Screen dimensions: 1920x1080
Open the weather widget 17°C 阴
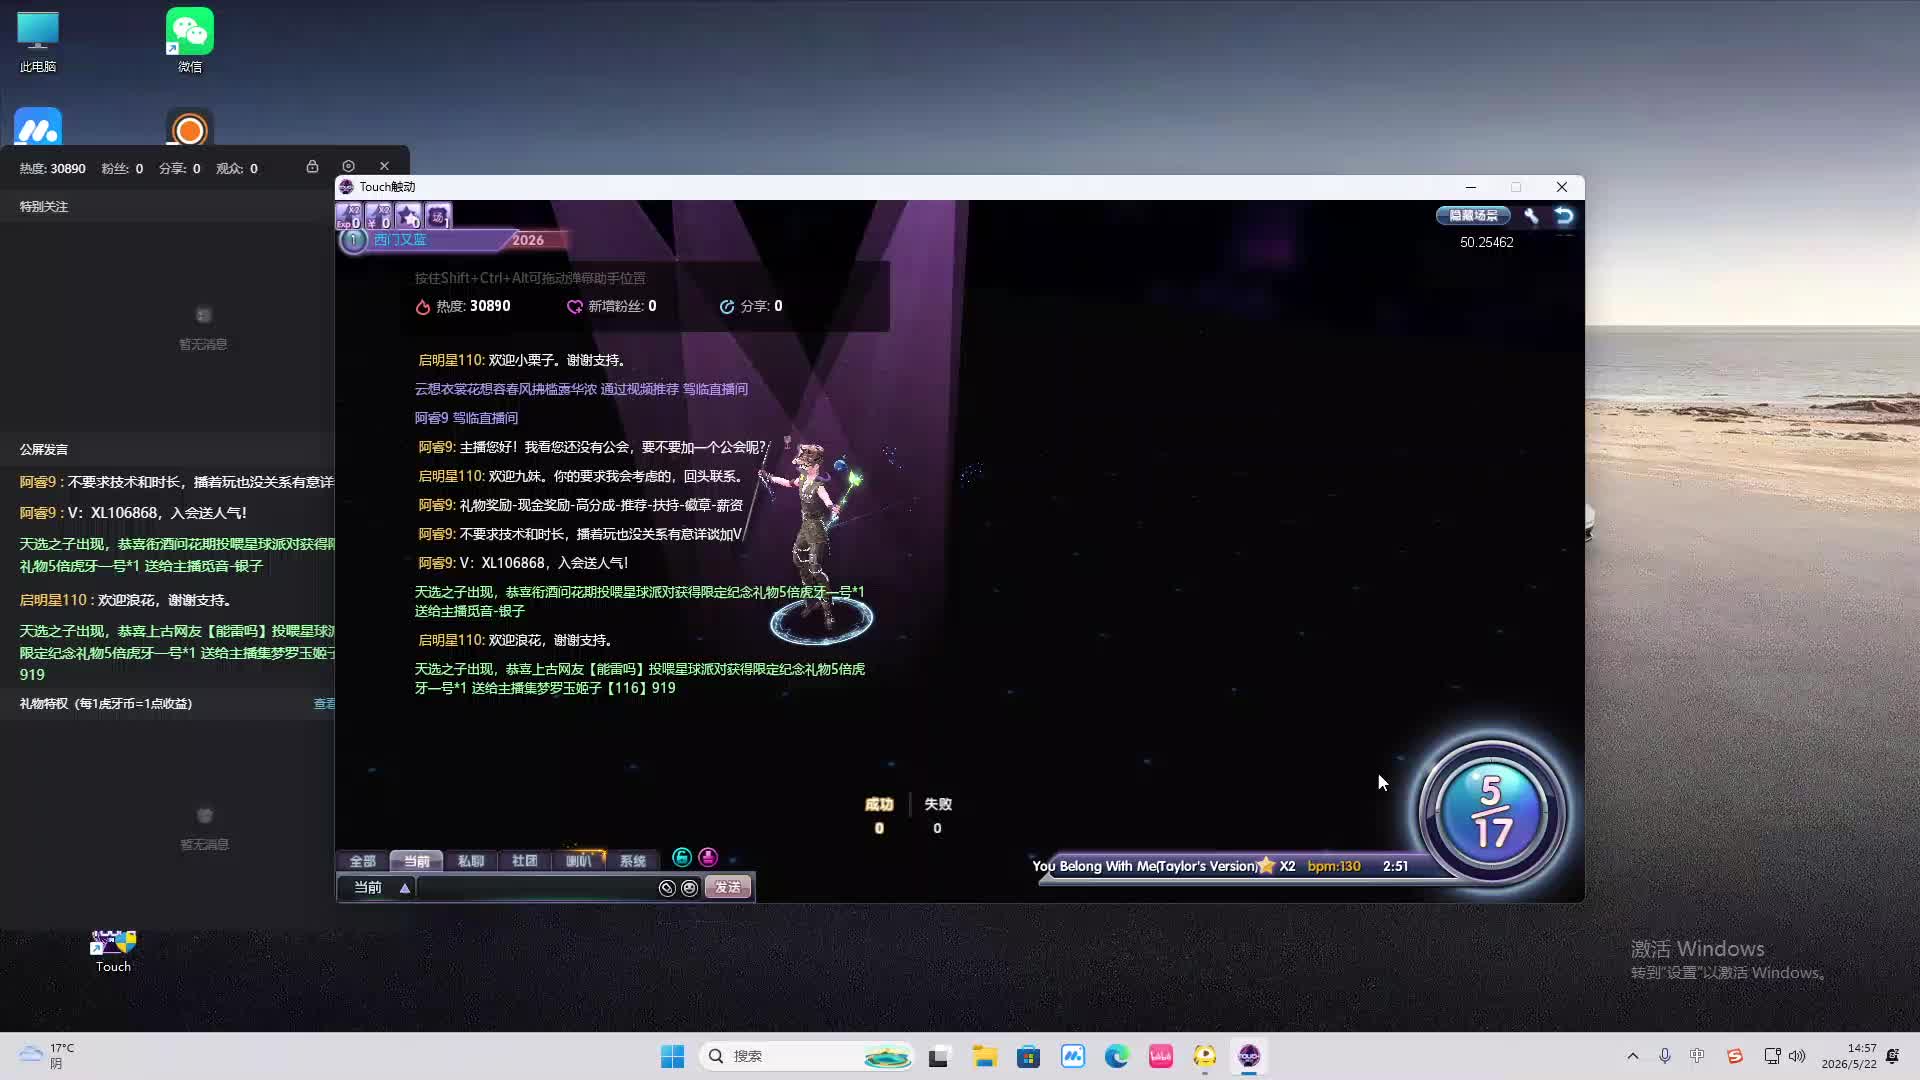47,1057
